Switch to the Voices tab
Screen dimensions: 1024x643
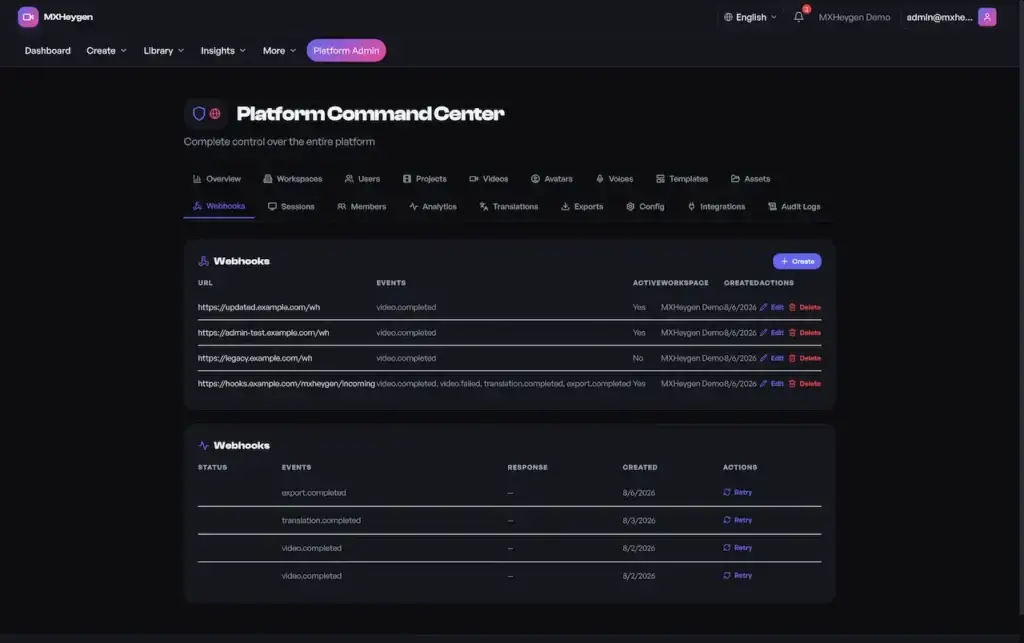pyautogui.click(x=615, y=179)
